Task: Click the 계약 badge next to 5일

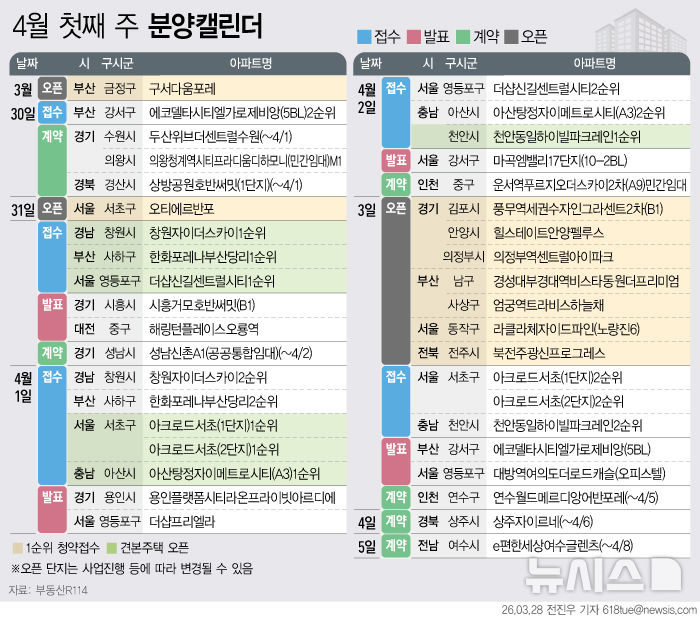Action: pos(396,545)
